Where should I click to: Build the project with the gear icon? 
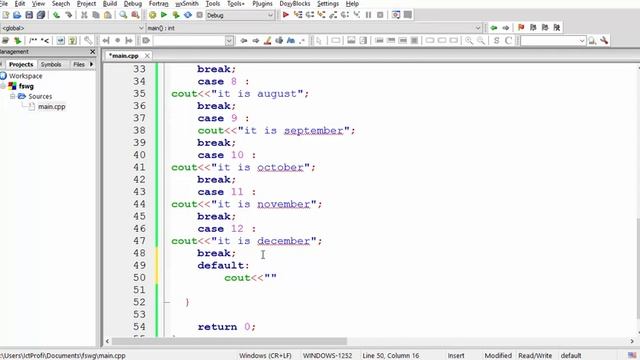click(x=152, y=15)
